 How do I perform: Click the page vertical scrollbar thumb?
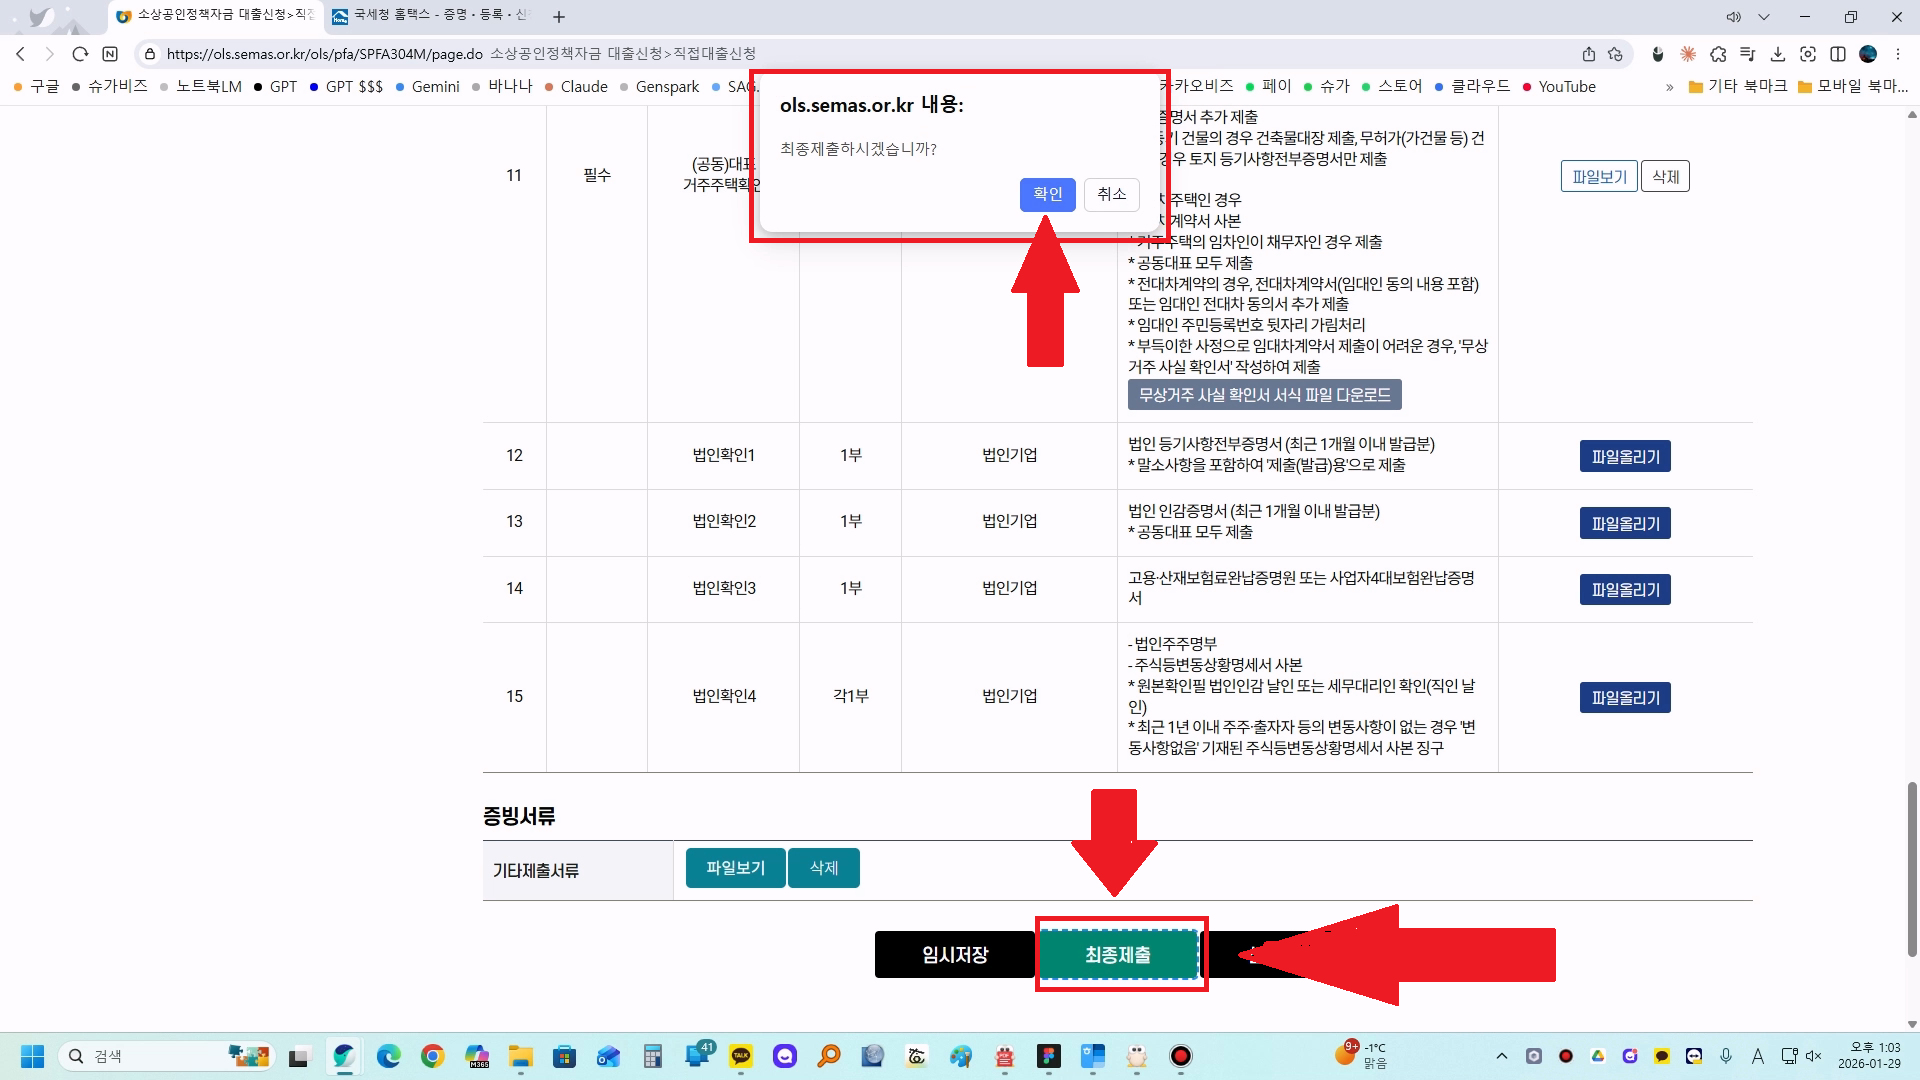[1912, 870]
